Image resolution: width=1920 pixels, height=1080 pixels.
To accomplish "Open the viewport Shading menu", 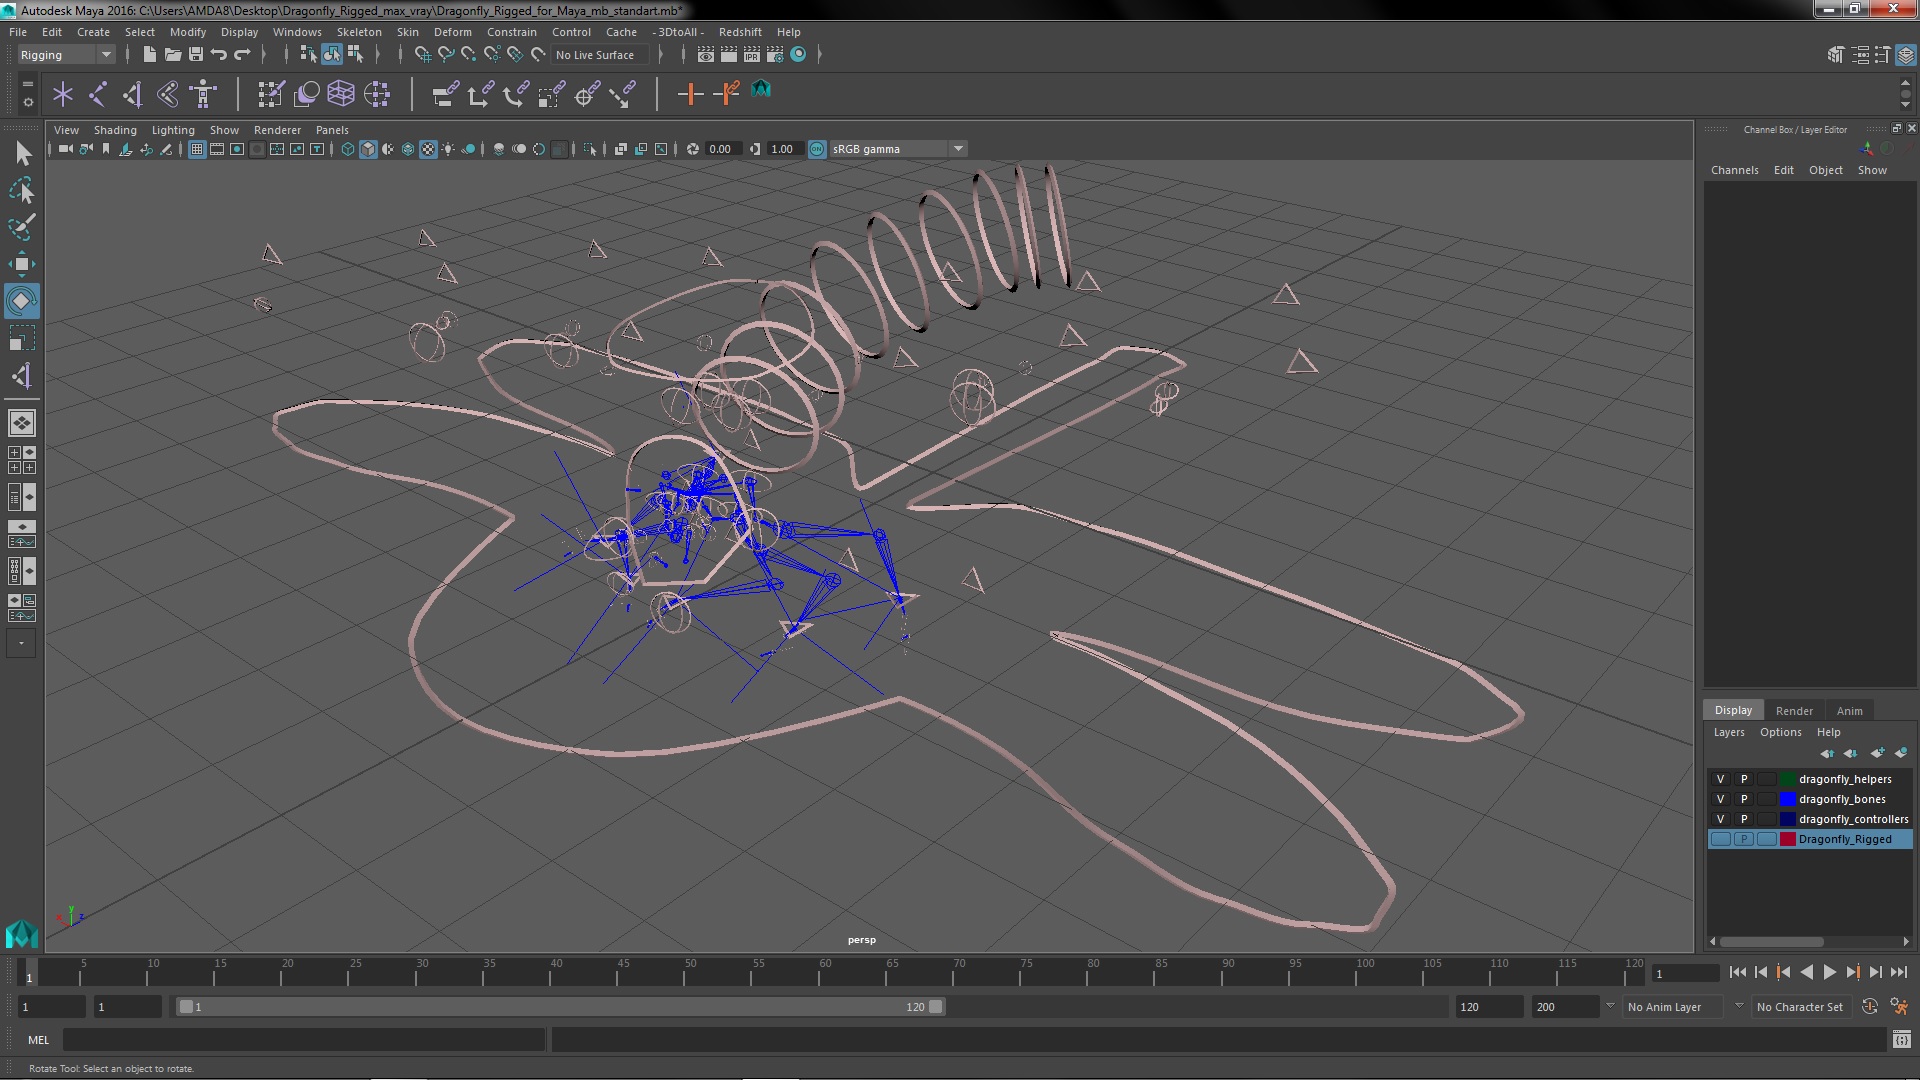I will 115,130.
